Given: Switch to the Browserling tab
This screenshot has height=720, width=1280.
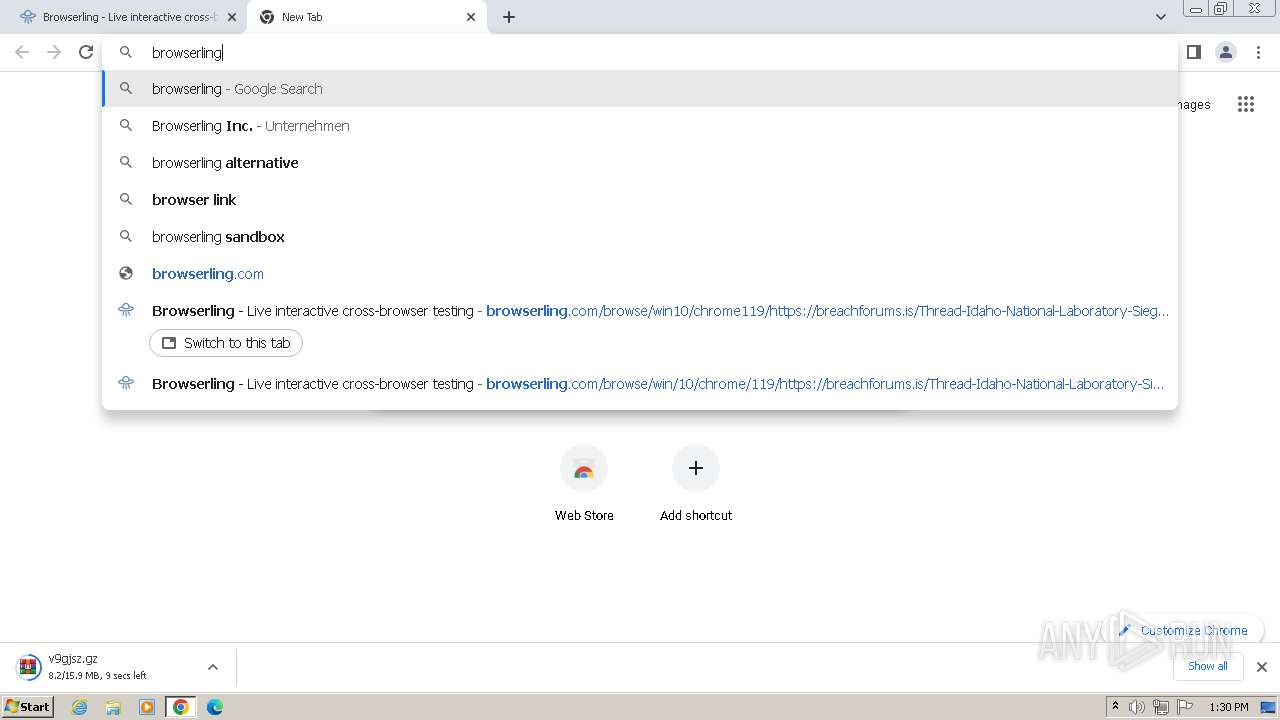Looking at the screenshot, I should point(120,17).
